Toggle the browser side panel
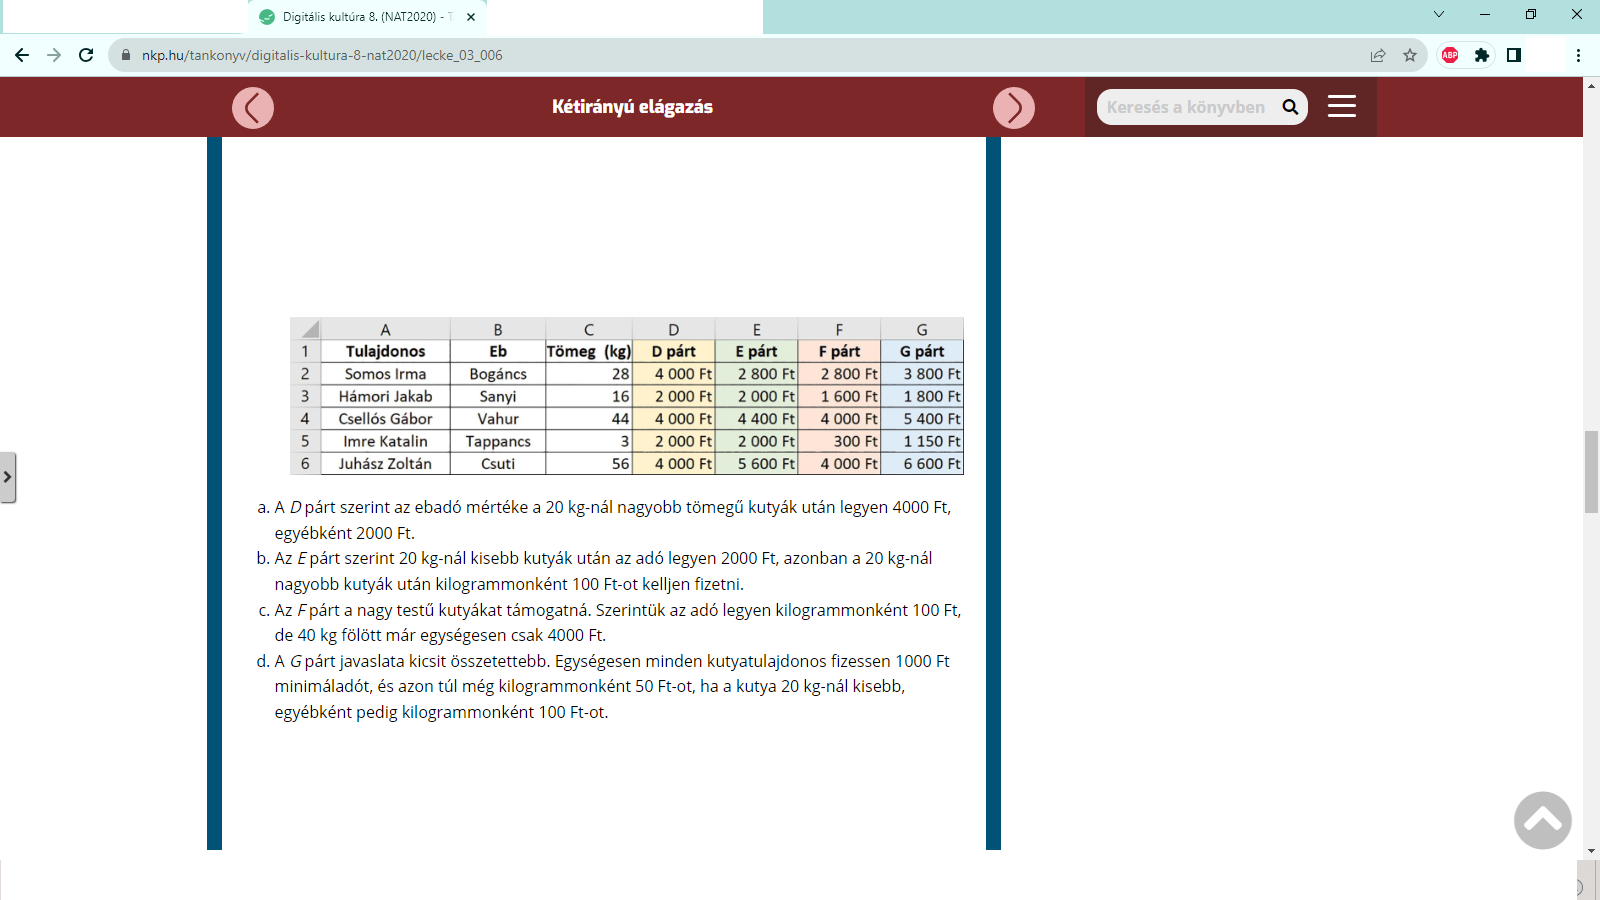 [1514, 55]
